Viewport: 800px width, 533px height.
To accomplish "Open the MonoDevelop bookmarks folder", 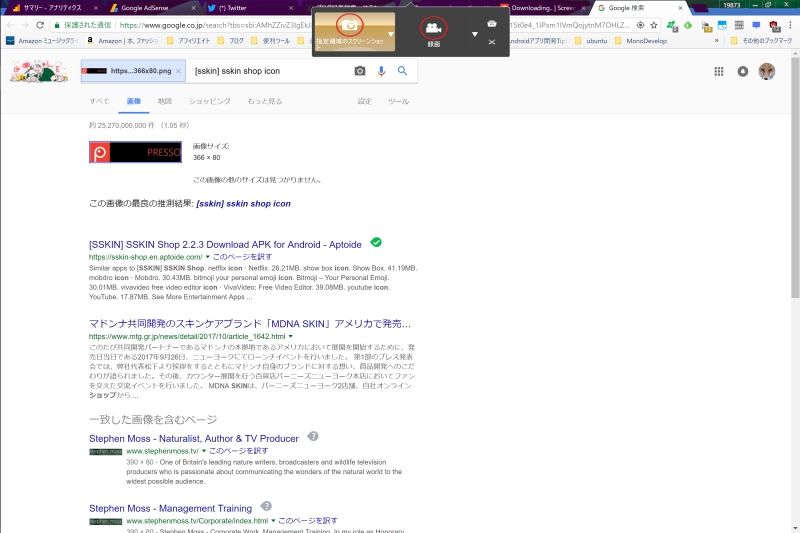I will (x=640, y=41).
